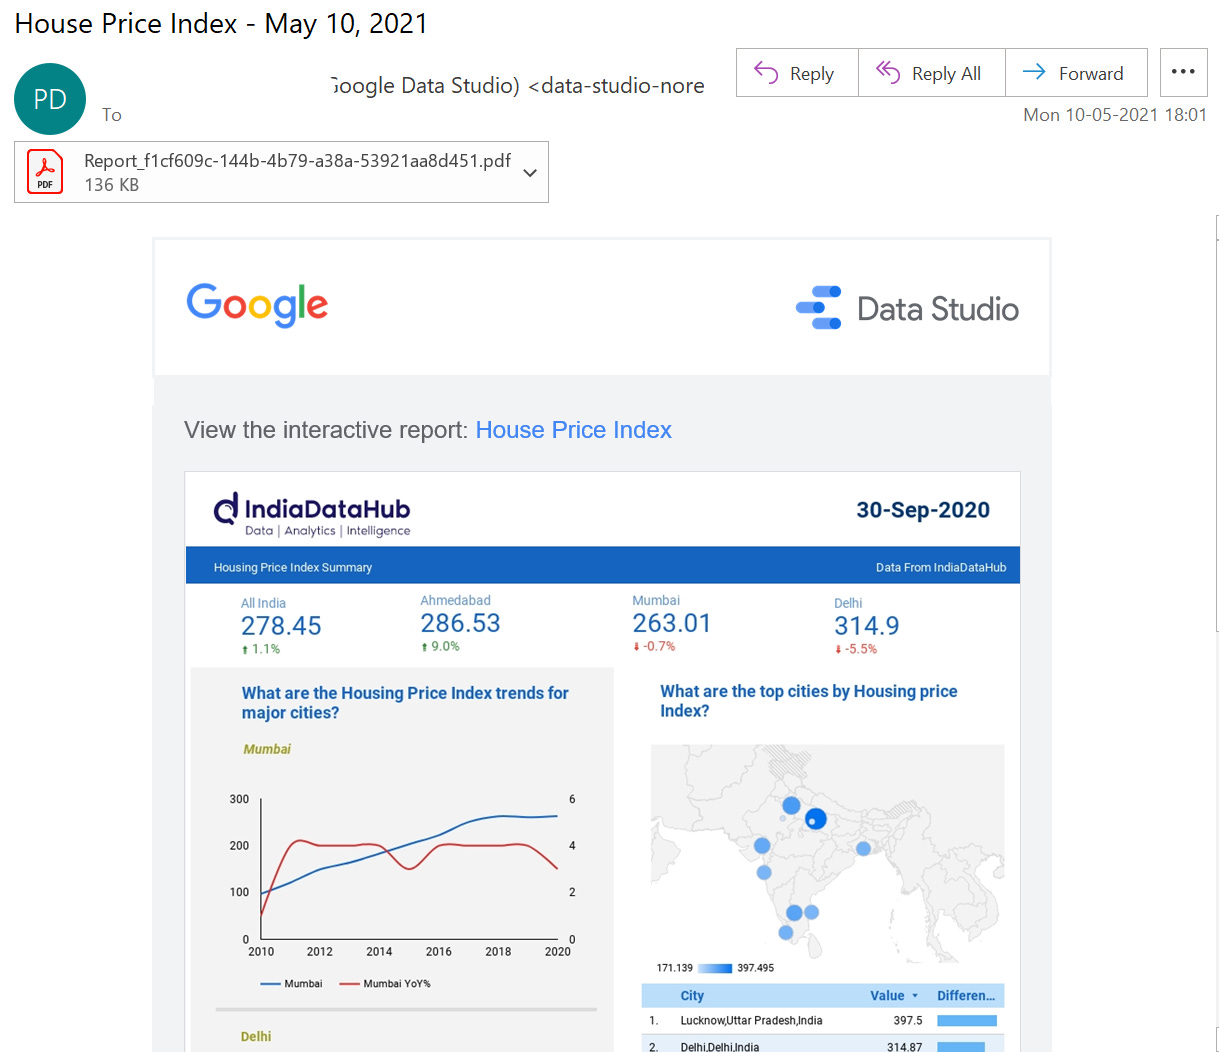Click the 397.5 value in the Lucknow row

pos(908,1021)
